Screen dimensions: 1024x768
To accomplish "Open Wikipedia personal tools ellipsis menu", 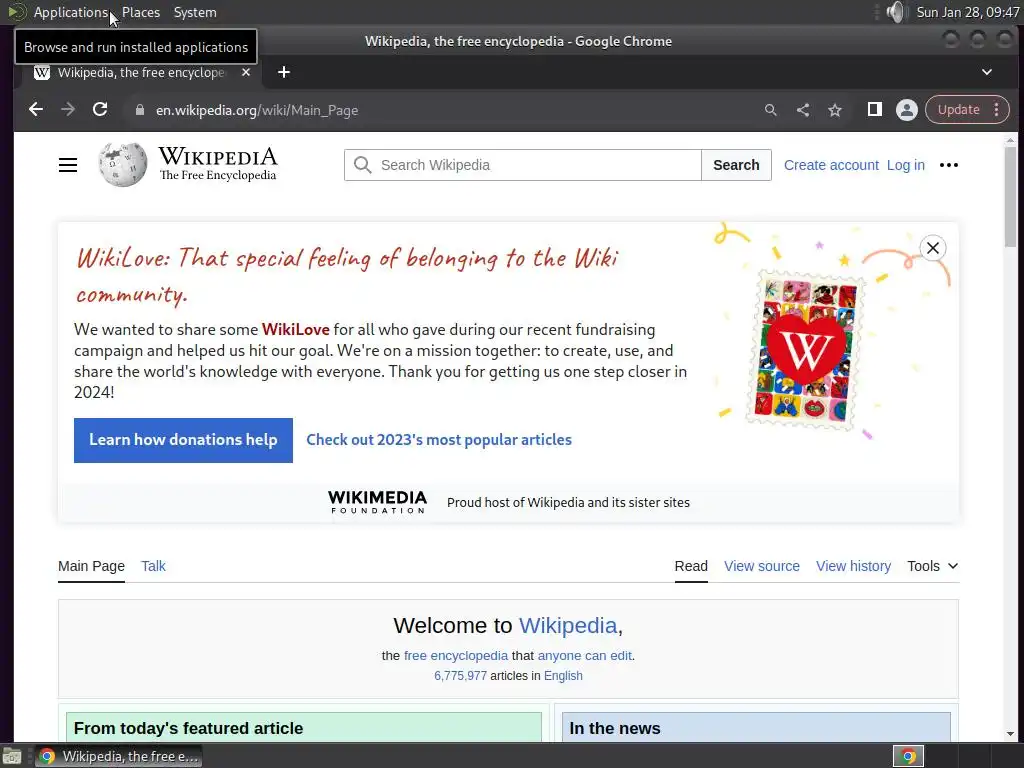I will point(949,165).
